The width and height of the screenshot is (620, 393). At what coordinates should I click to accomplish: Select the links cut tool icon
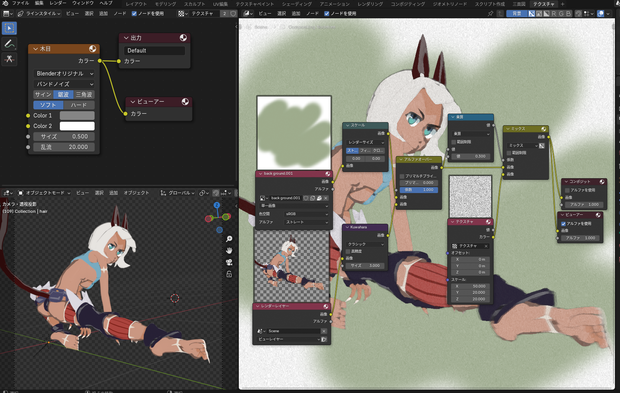tap(9, 59)
